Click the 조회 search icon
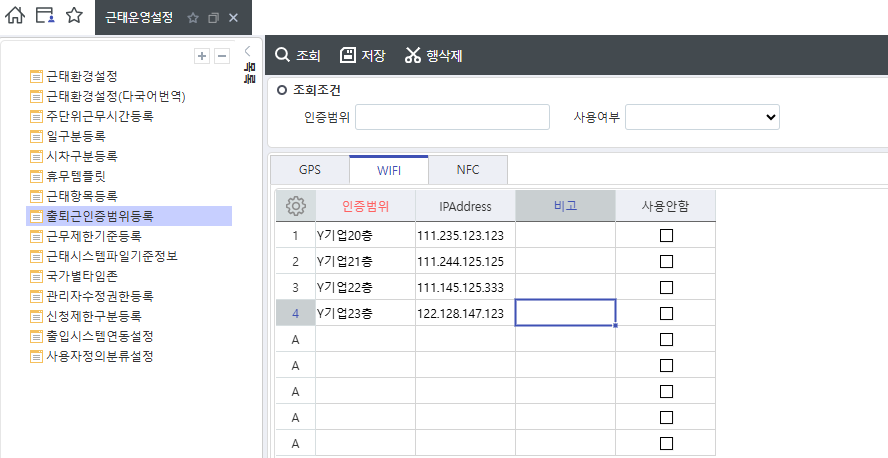The height and width of the screenshot is (458, 888). pos(283,55)
